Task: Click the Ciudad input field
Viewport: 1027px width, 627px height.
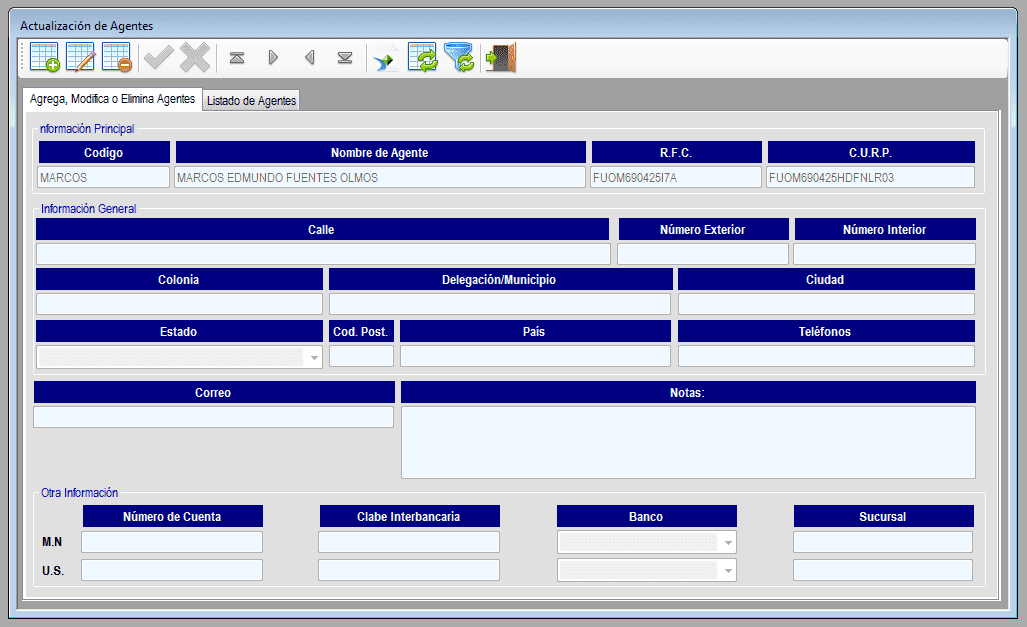Action: [826, 304]
